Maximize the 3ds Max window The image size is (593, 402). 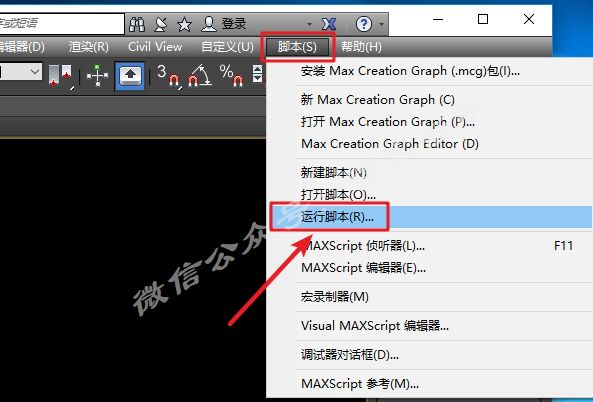click(483, 19)
